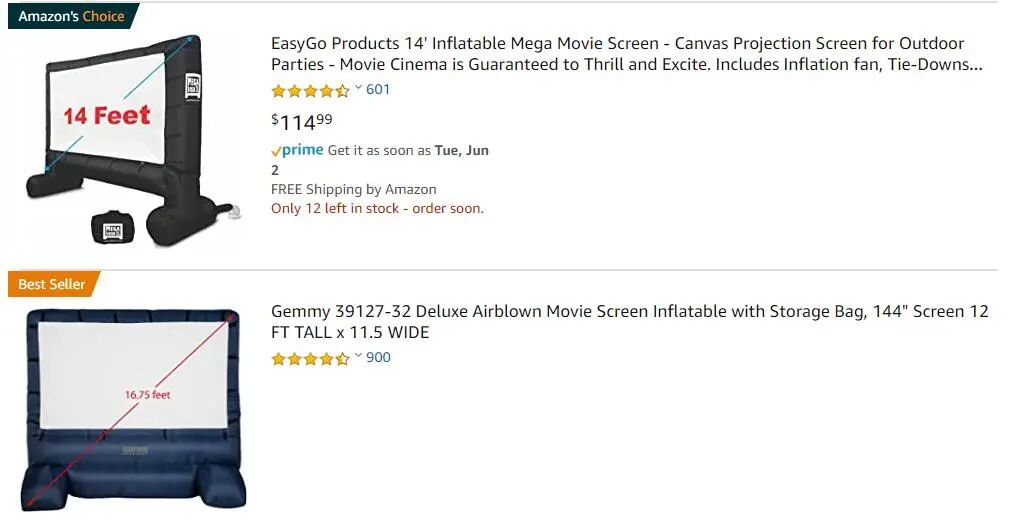Image resolution: width=1015 pixels, height=528 pixels.
Task: Click the star rating of the Gemmy screen
Action: coord(310,358)
